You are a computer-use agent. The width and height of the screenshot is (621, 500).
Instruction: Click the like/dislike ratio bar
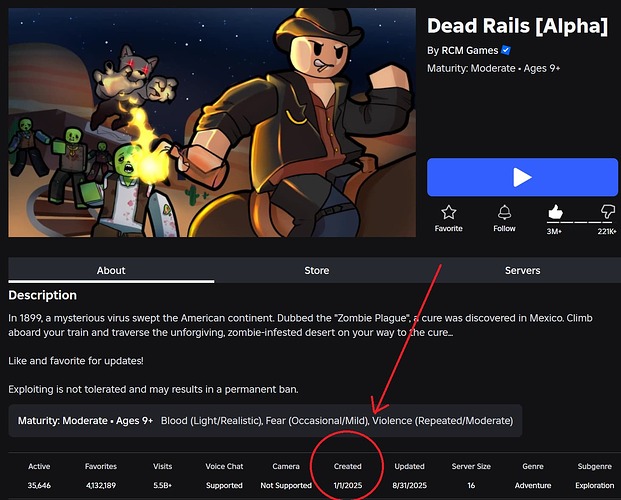click(x=581, y=223)
